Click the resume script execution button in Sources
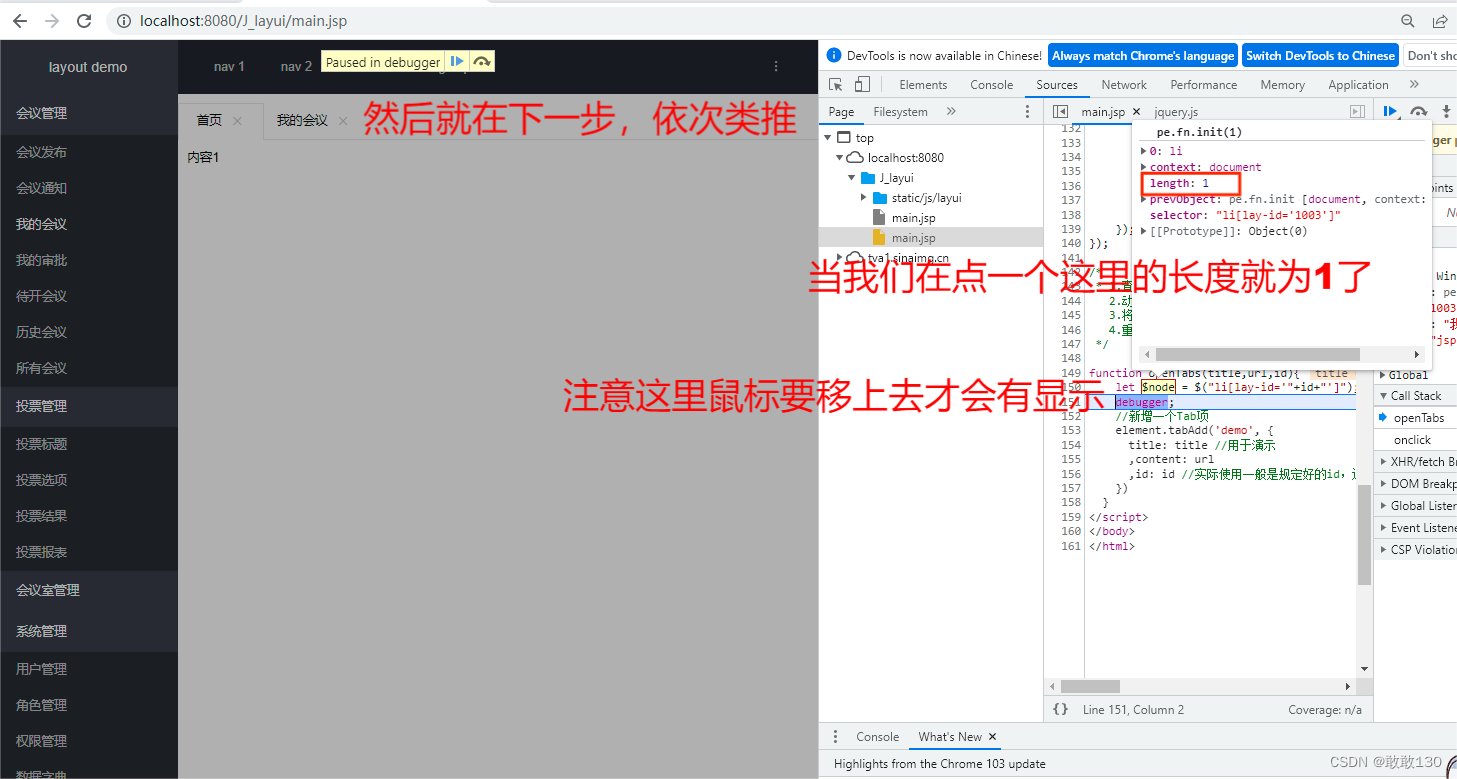This screenshot has width=1457, height=779. pyautogui.click(x=1391, y=112)
